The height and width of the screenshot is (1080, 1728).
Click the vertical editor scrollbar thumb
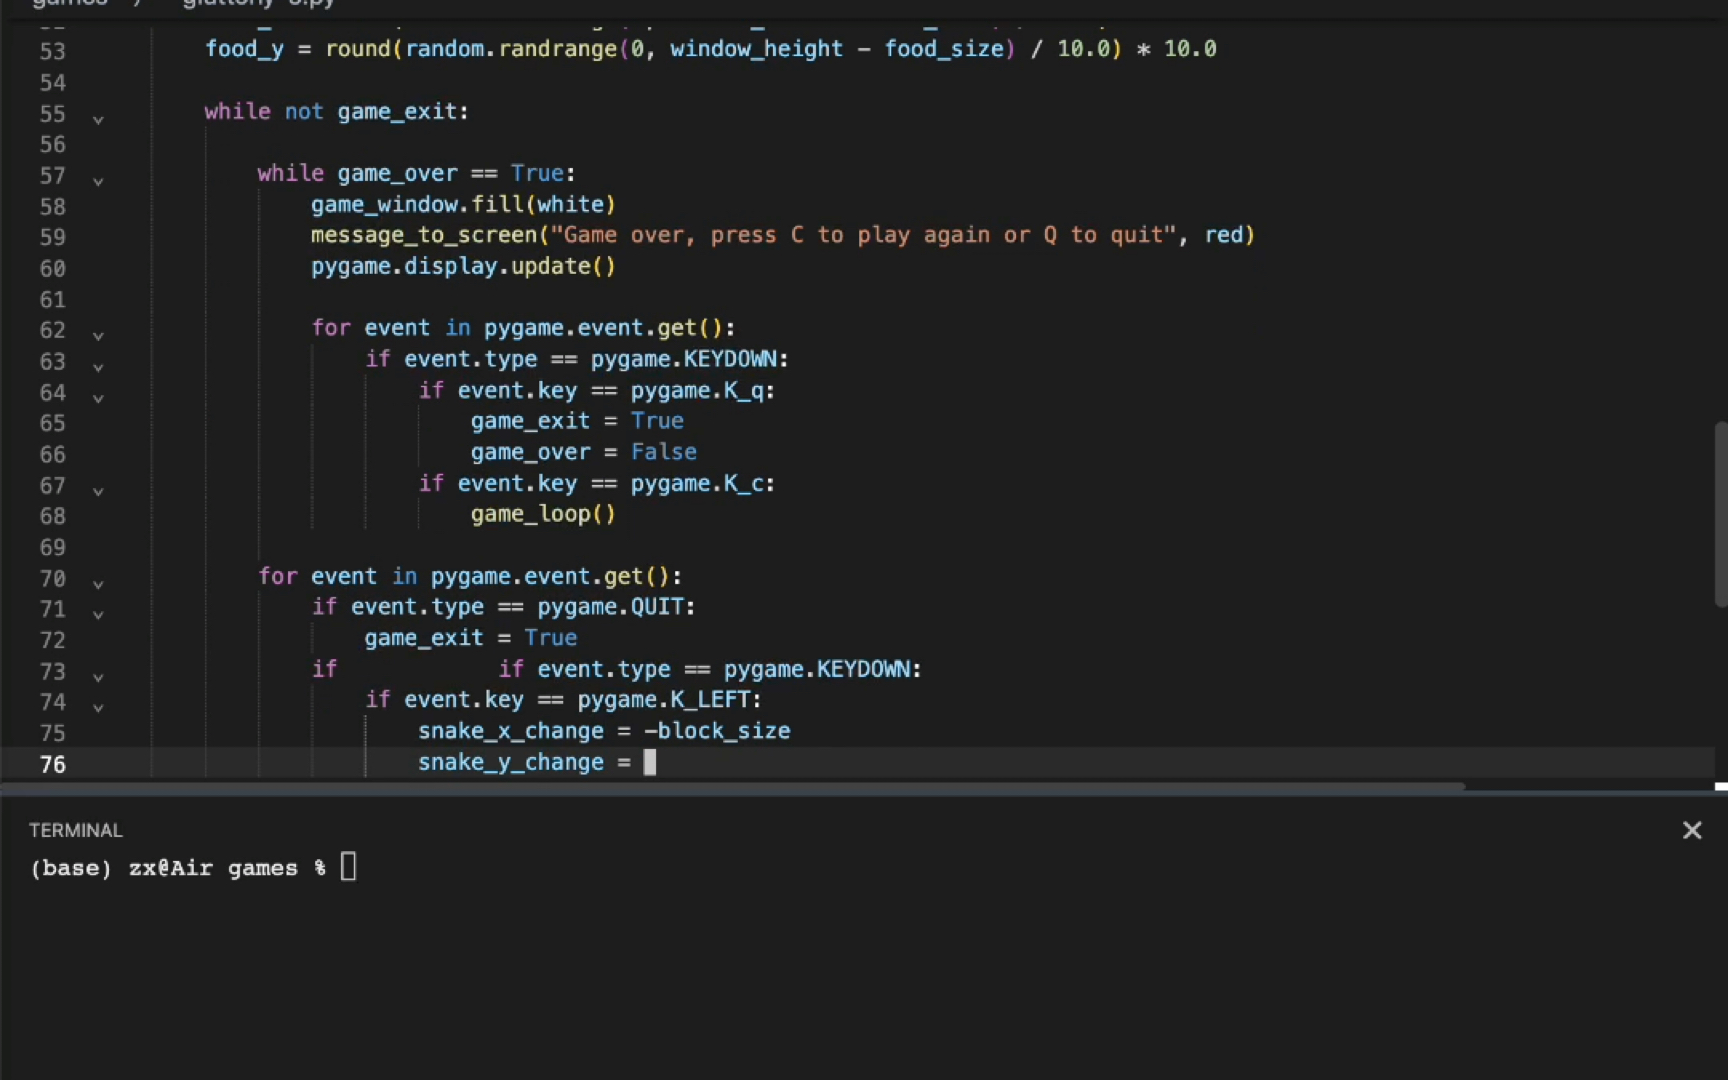coord(1720,514)
